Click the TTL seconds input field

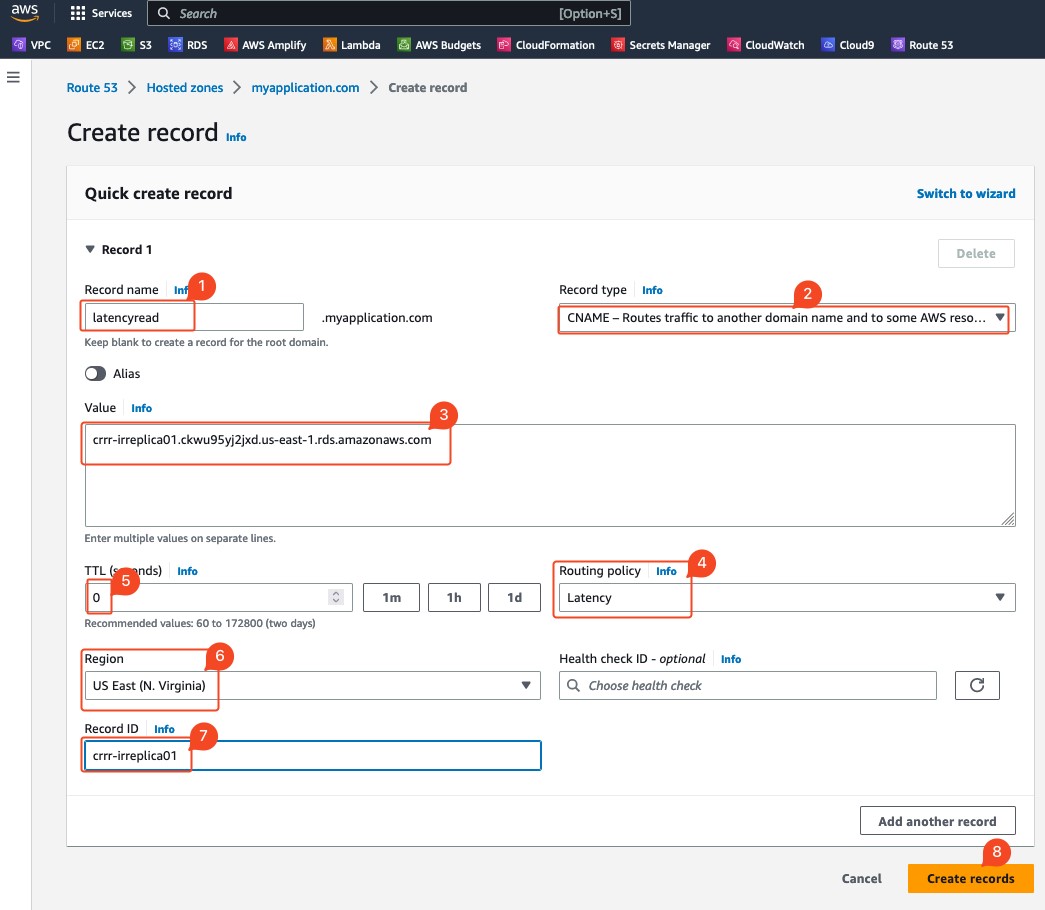click(x=219, y=597)
